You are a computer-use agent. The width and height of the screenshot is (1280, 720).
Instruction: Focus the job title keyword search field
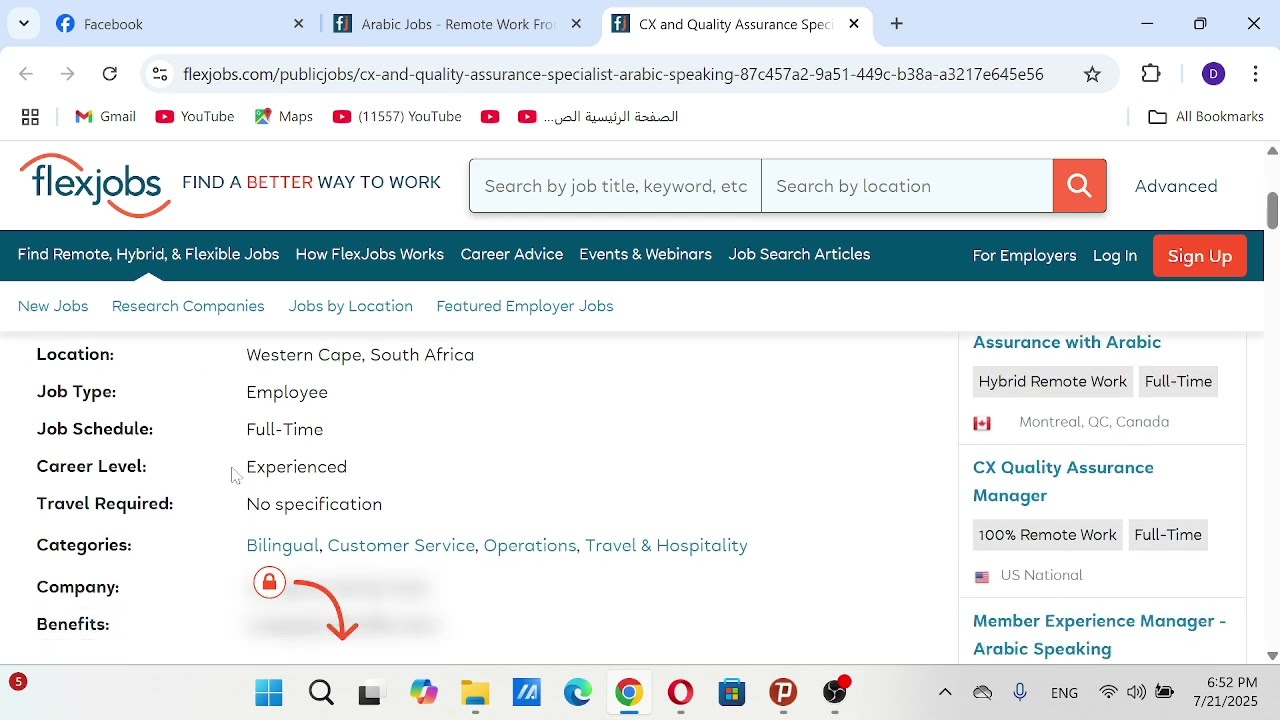coord(616,186)
